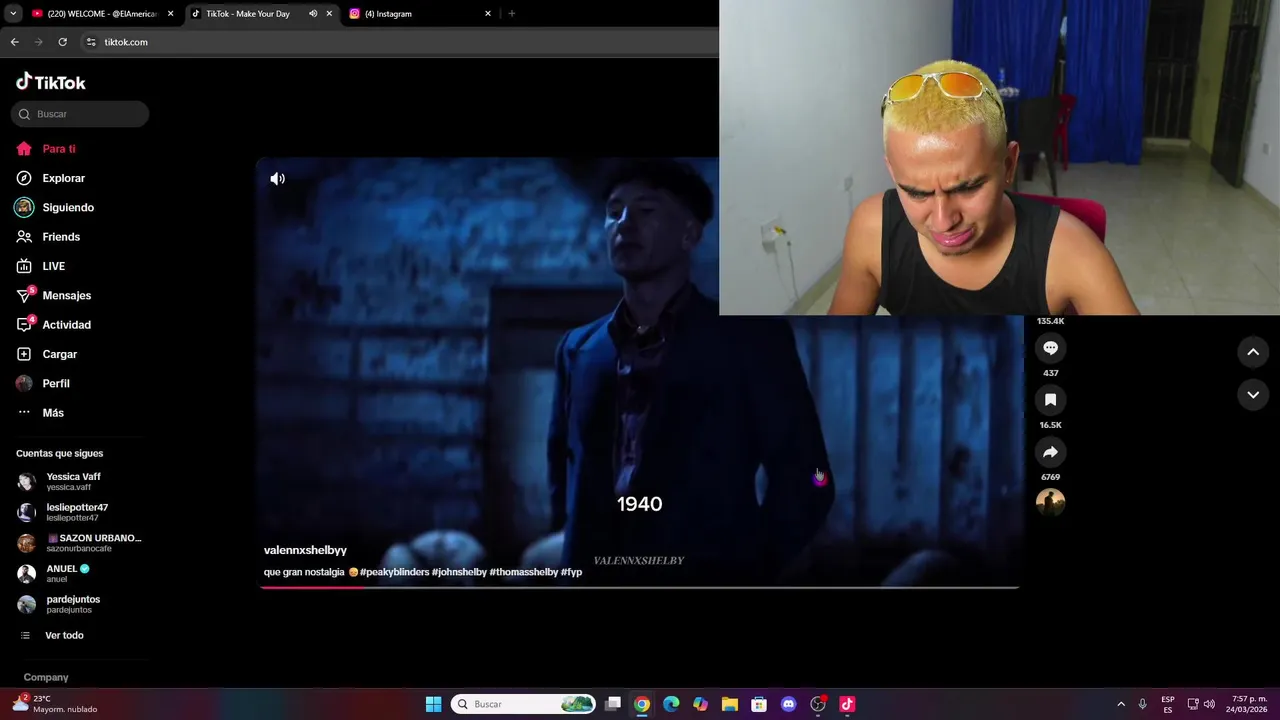Go to the next video
1280x720 pixels.
coord(1253,395)
